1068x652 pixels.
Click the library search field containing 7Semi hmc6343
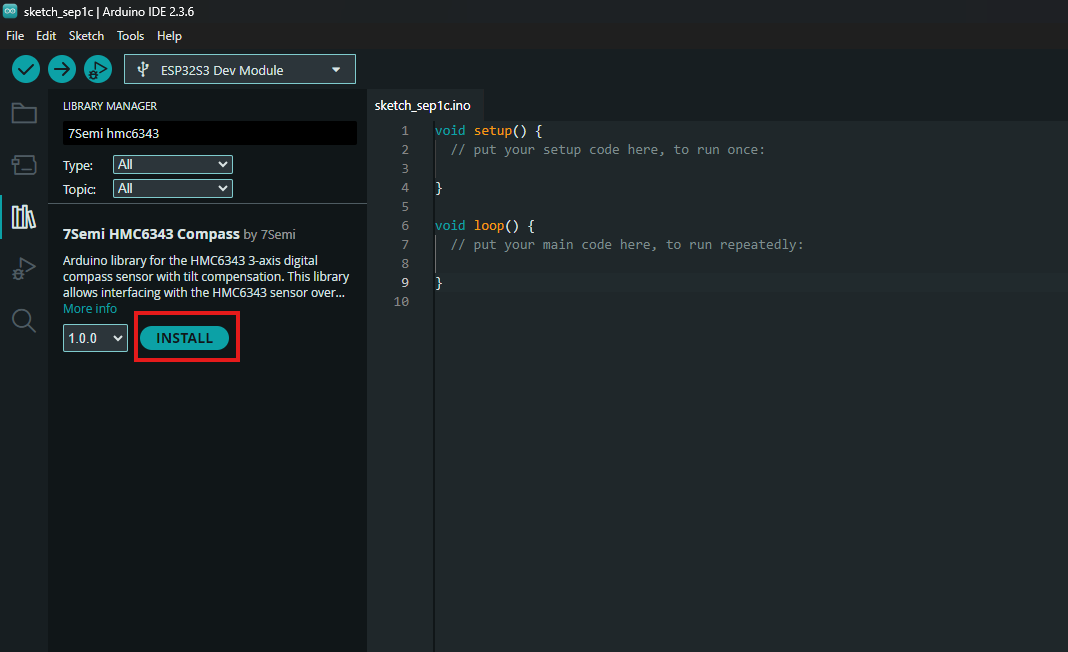(x=210, y=134)
